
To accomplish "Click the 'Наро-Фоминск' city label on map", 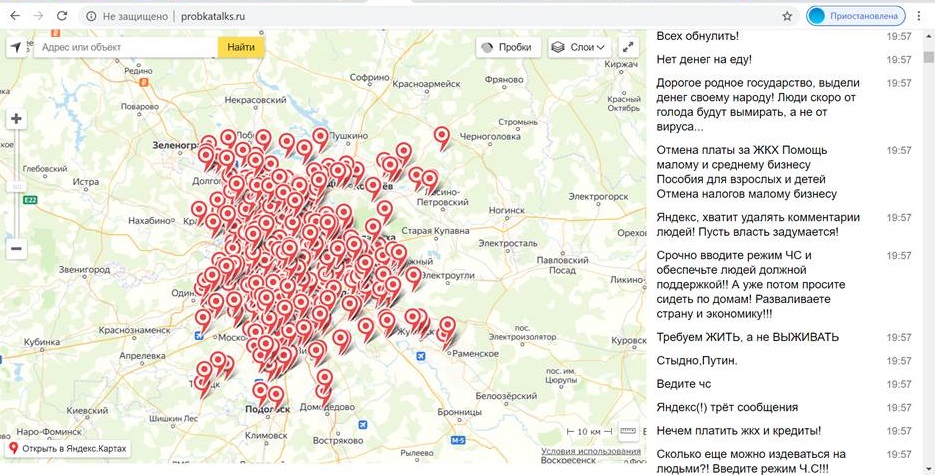I will click(x=49, y=431).
